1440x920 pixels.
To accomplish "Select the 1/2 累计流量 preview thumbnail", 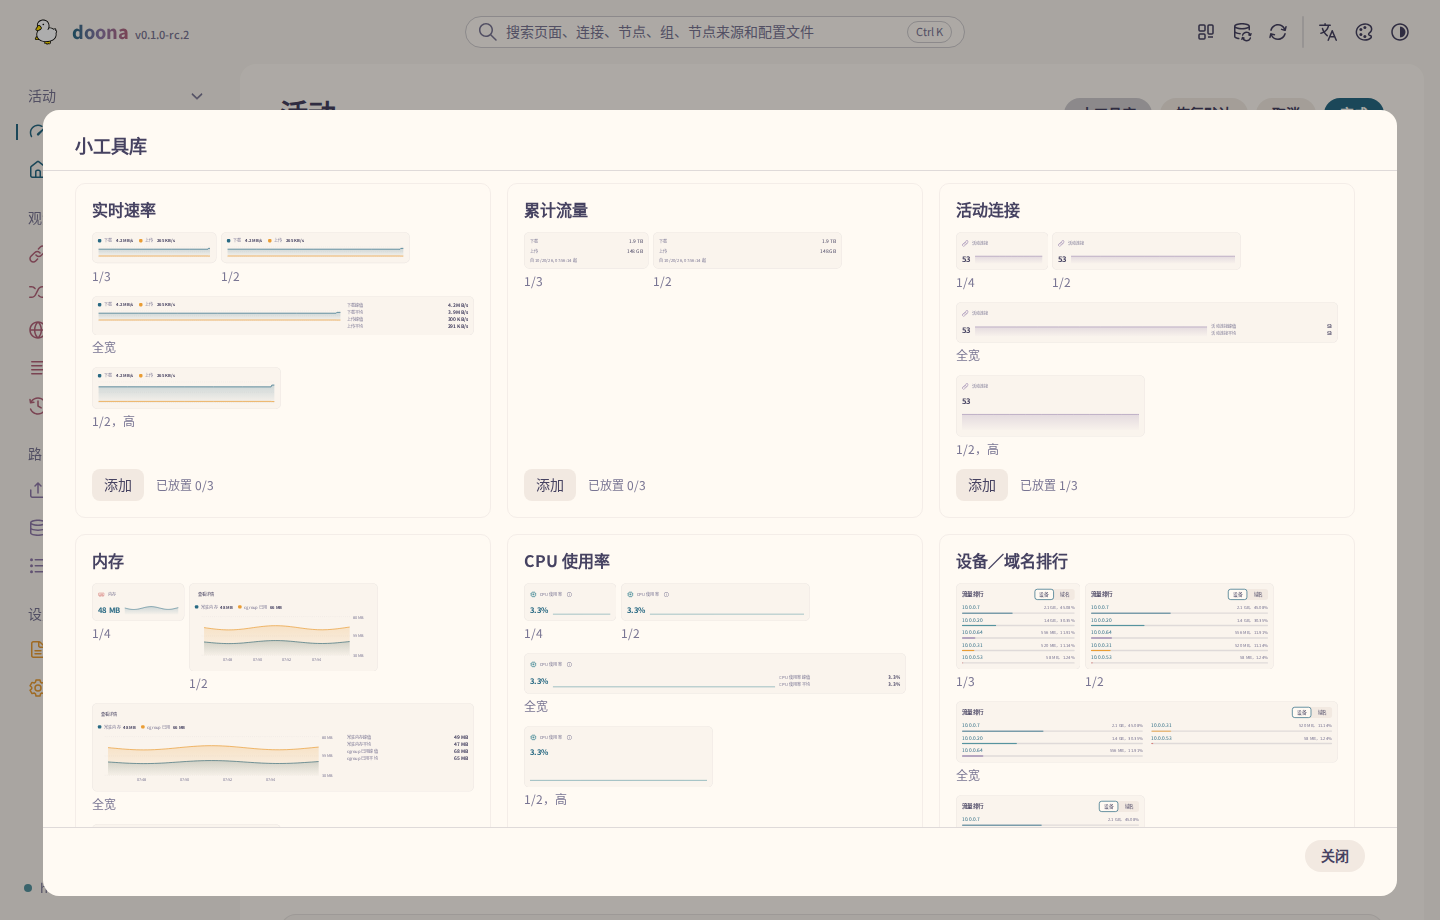I will pos(747,251).
